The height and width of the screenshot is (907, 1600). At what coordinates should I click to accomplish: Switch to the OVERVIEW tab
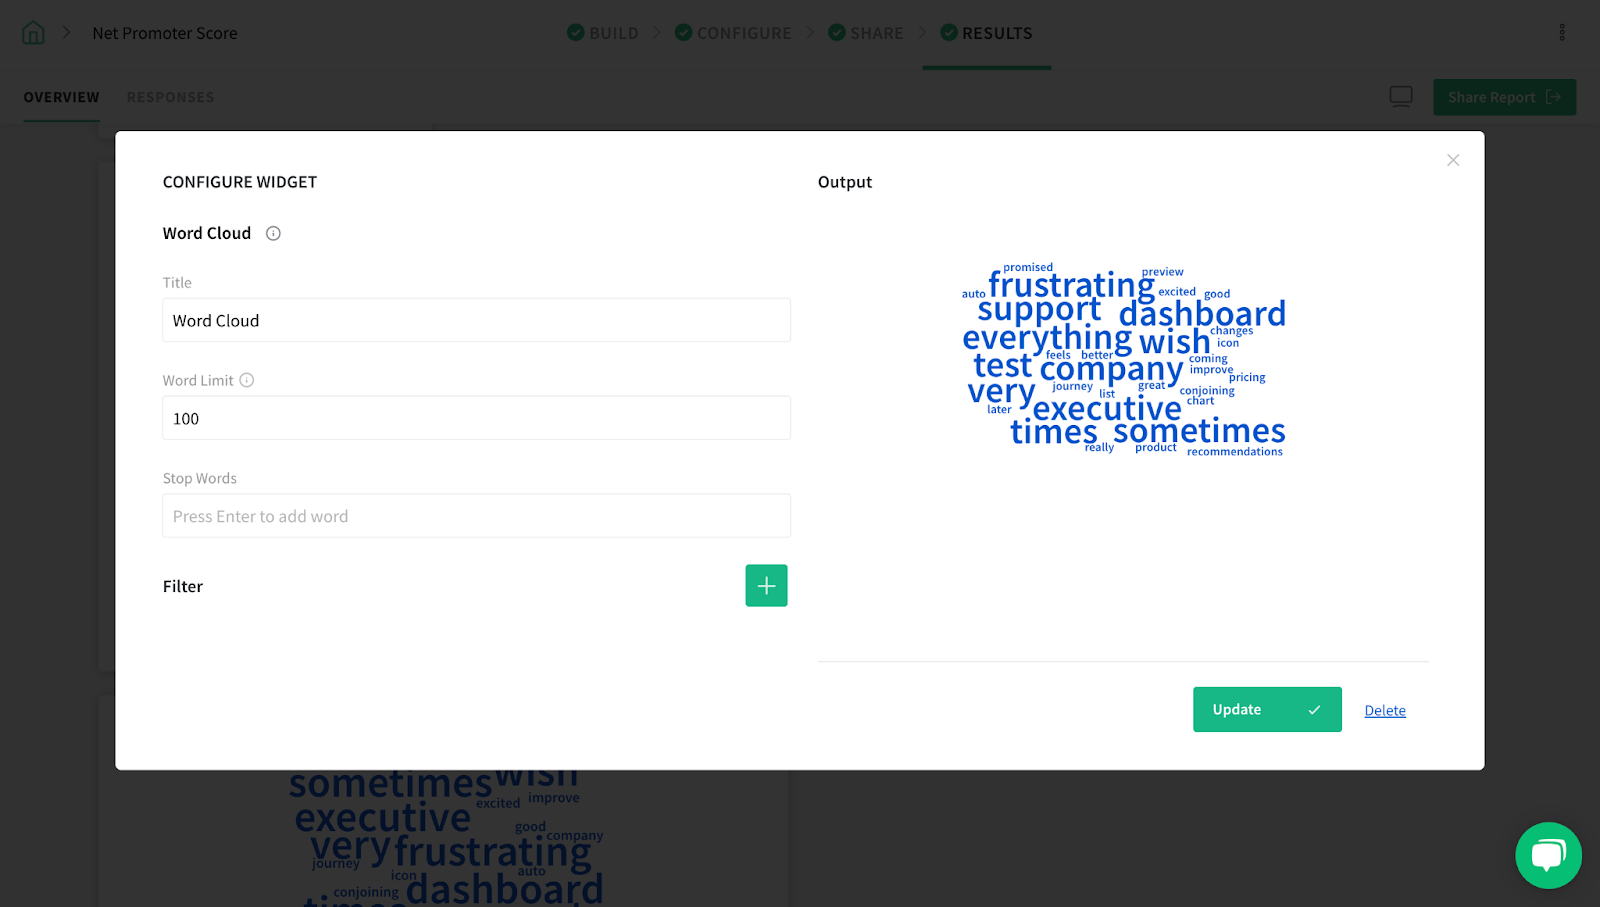coord(62,97)
